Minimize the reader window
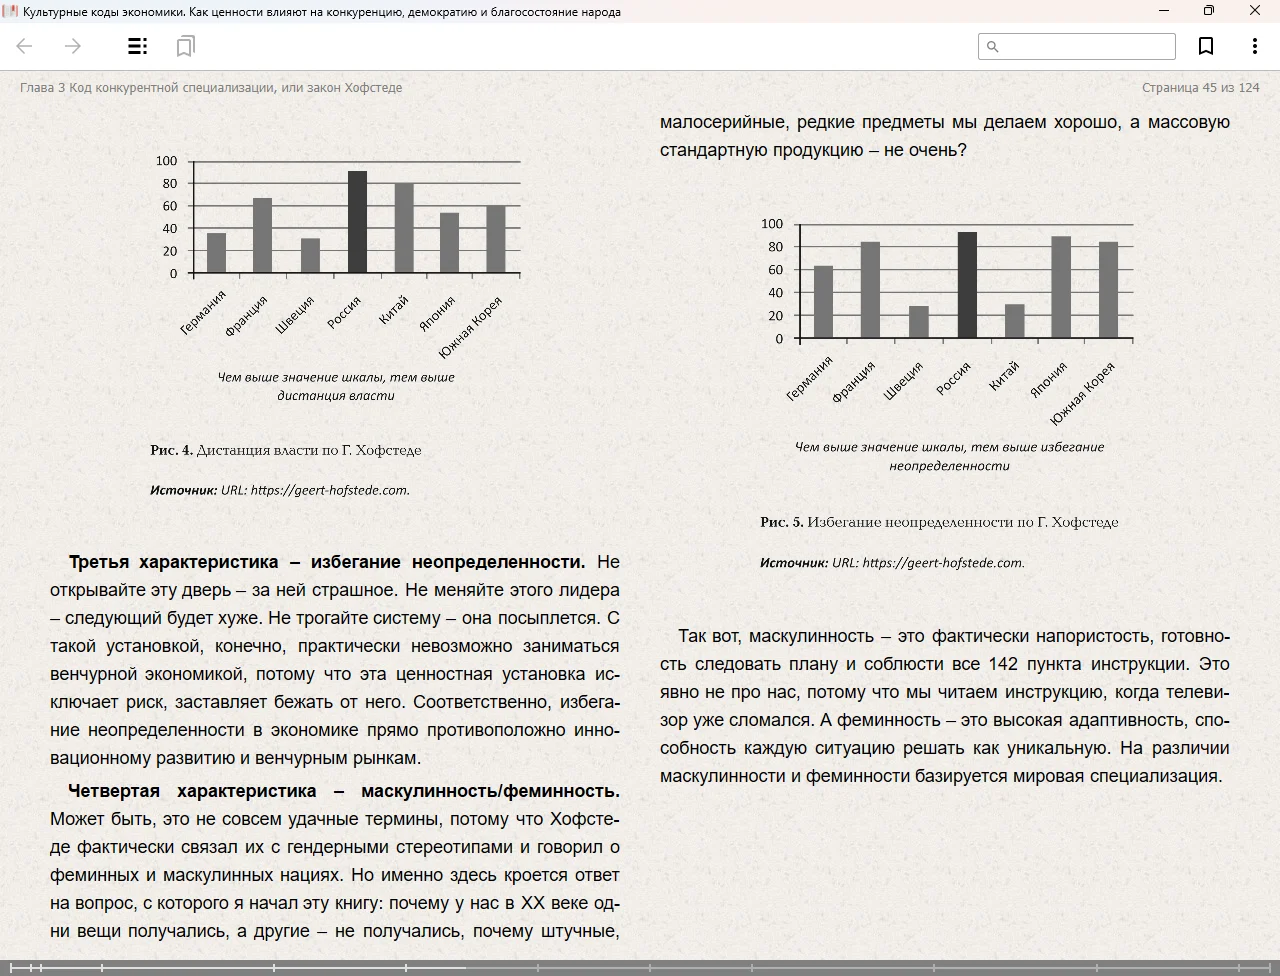Viewport: 1280px width, 976px height. point(1163,11)
